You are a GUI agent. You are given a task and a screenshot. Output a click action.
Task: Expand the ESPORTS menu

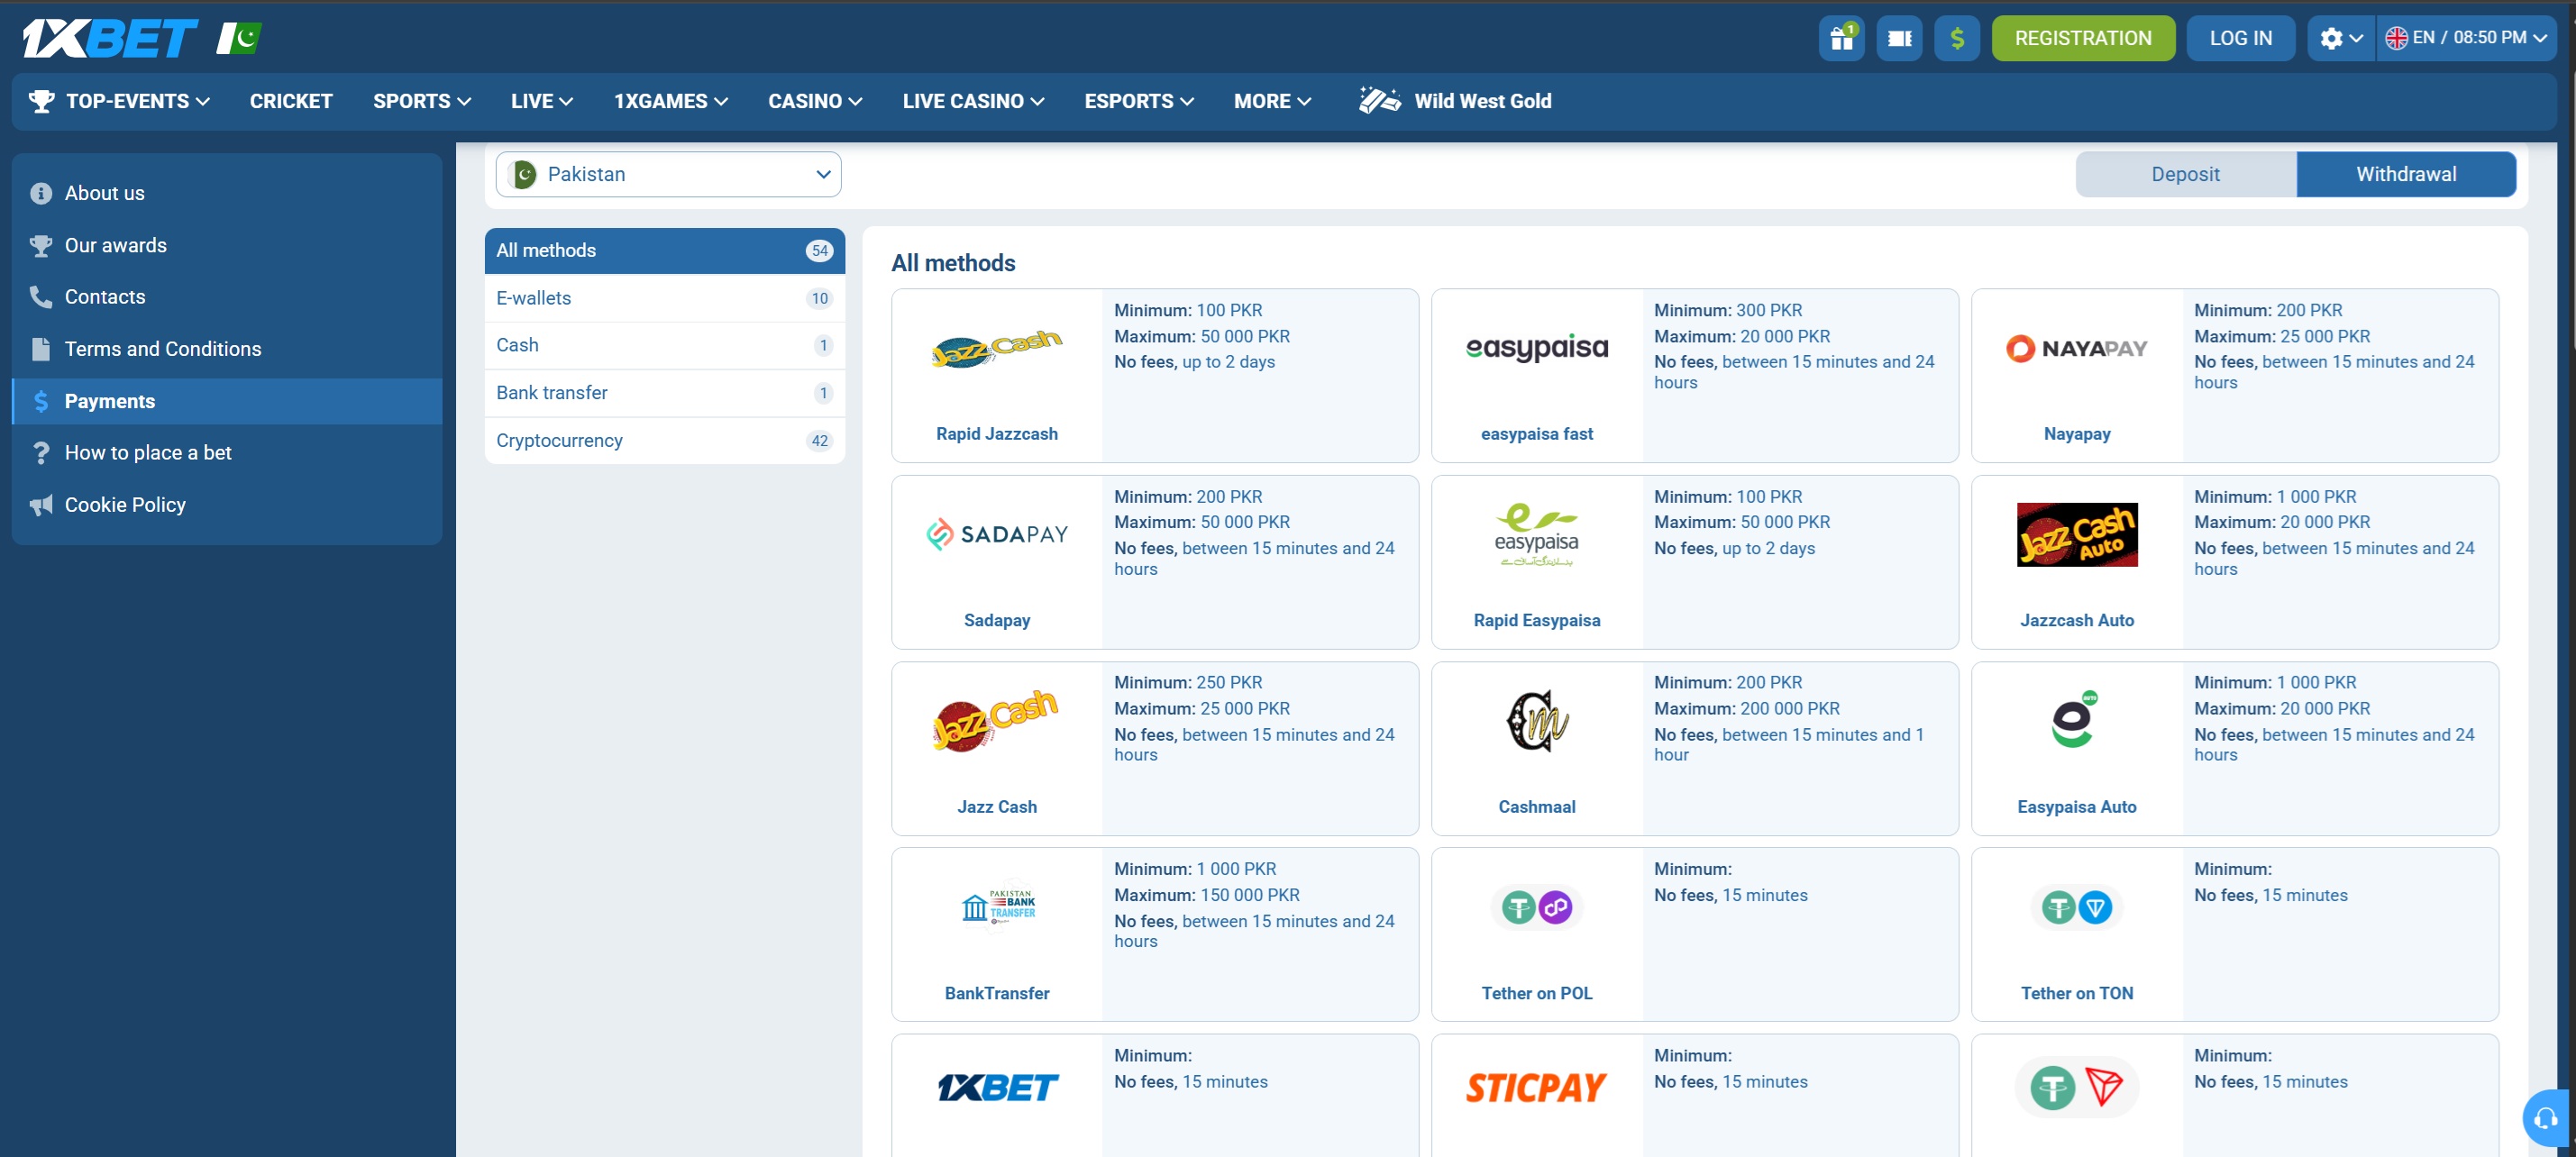pyautogui.click(x=1138, y=101)
